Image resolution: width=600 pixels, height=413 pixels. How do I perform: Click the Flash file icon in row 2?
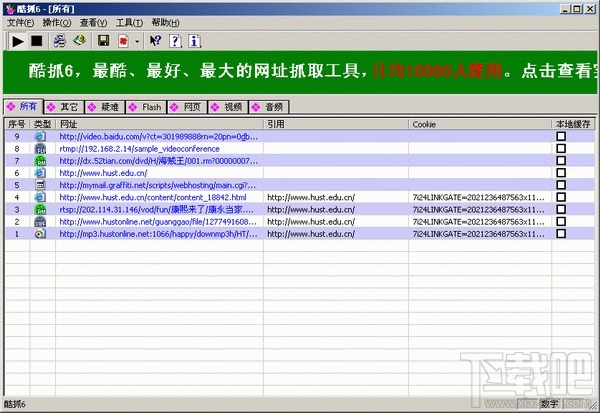(x=40, y=222)
